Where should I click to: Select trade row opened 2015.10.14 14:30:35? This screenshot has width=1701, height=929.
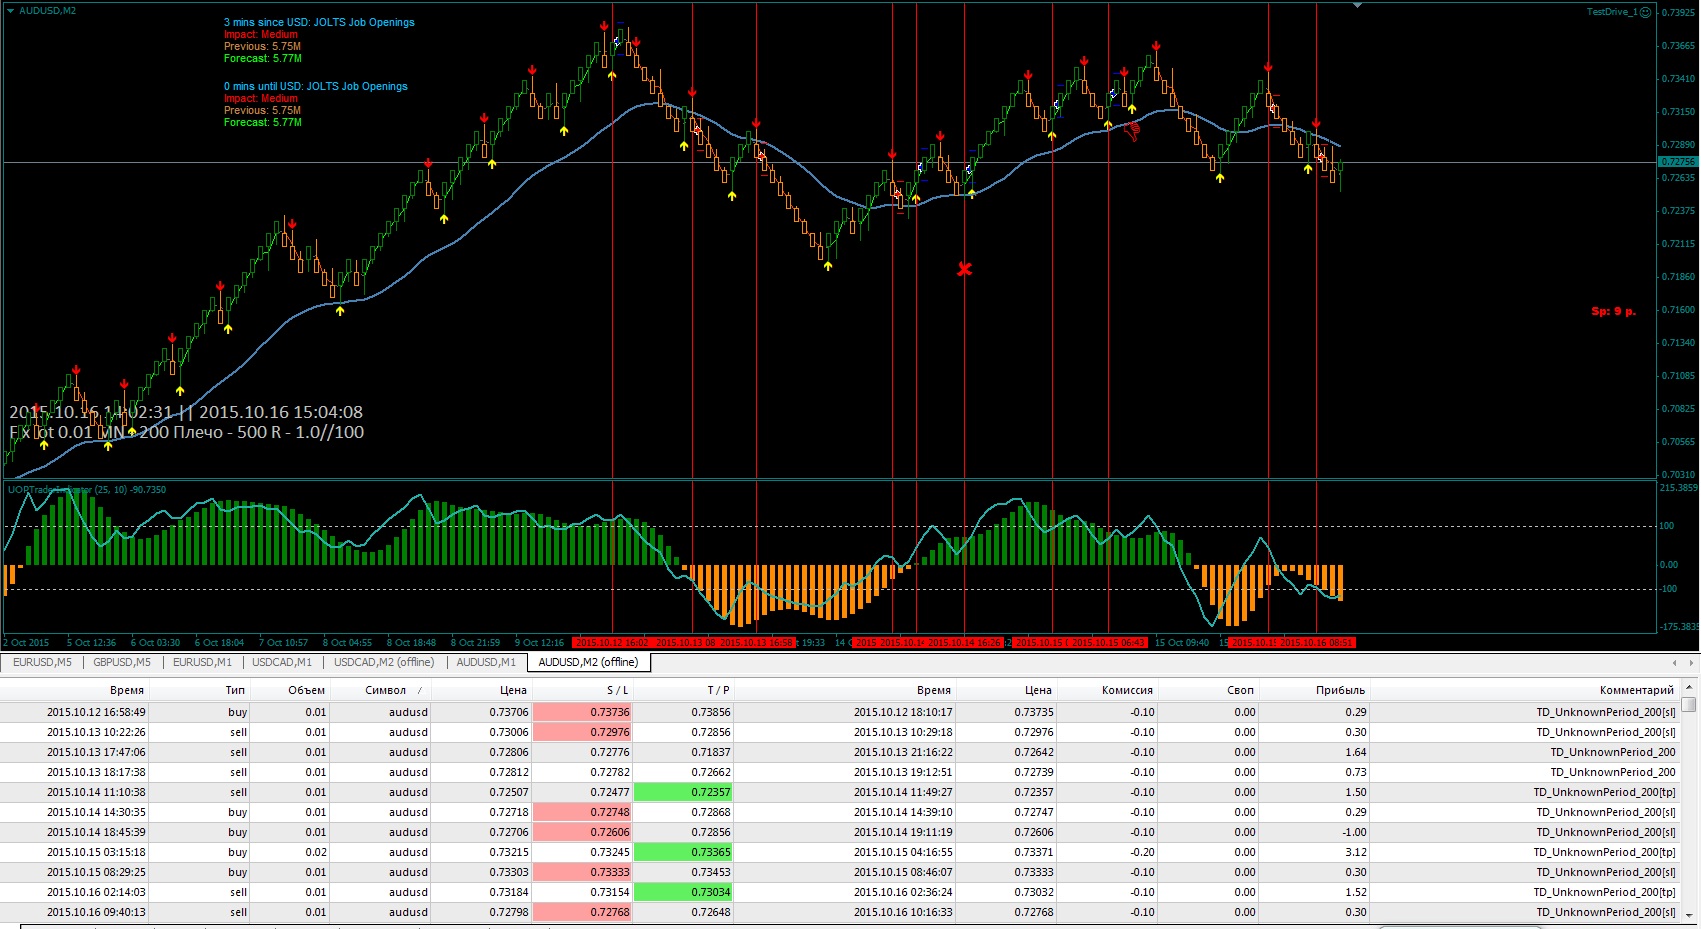840,812
